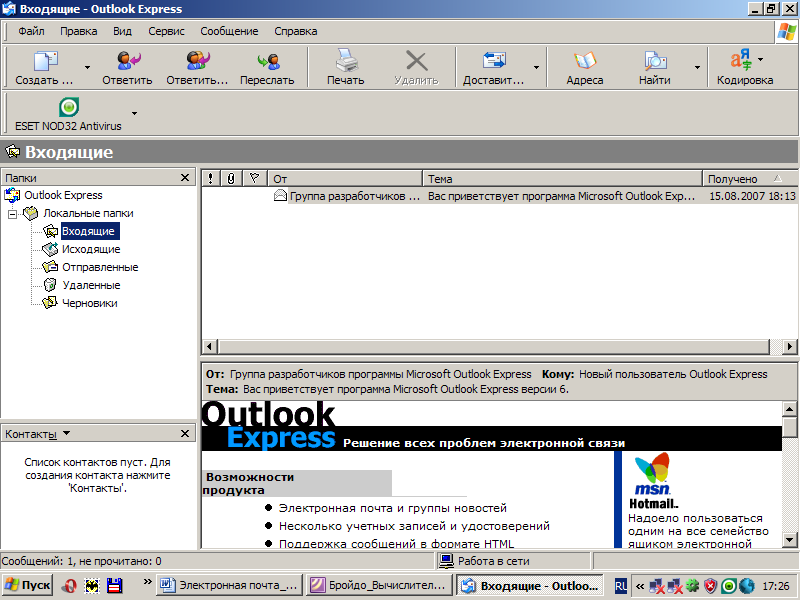Click the Удалить (delete) toolbar icon
The image size is (800, 600).
416,61
